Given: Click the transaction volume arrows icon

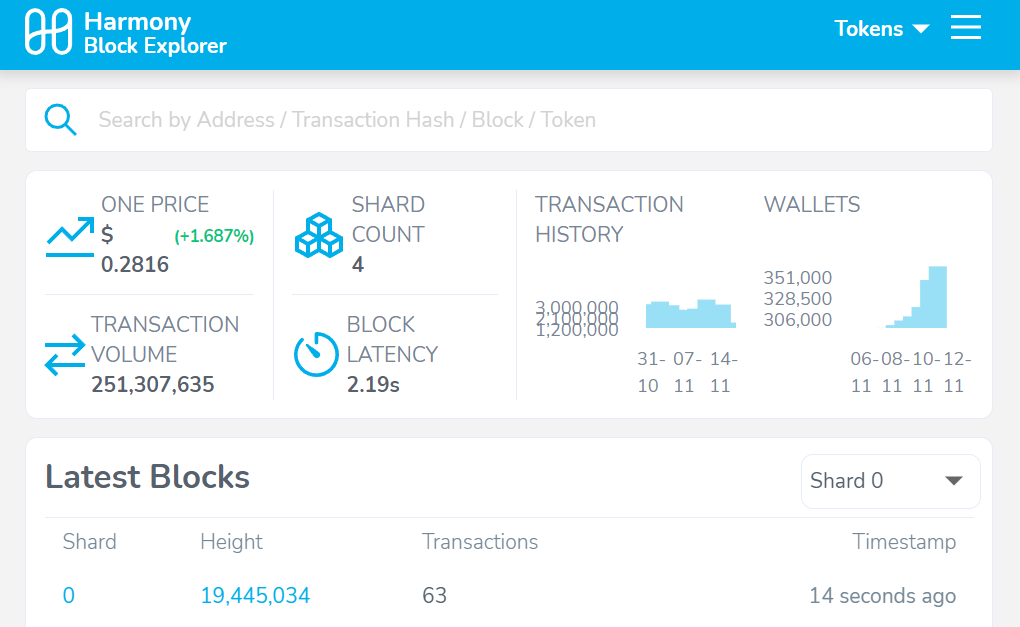Looking at the screenshot, I should (x=65, y=354).
